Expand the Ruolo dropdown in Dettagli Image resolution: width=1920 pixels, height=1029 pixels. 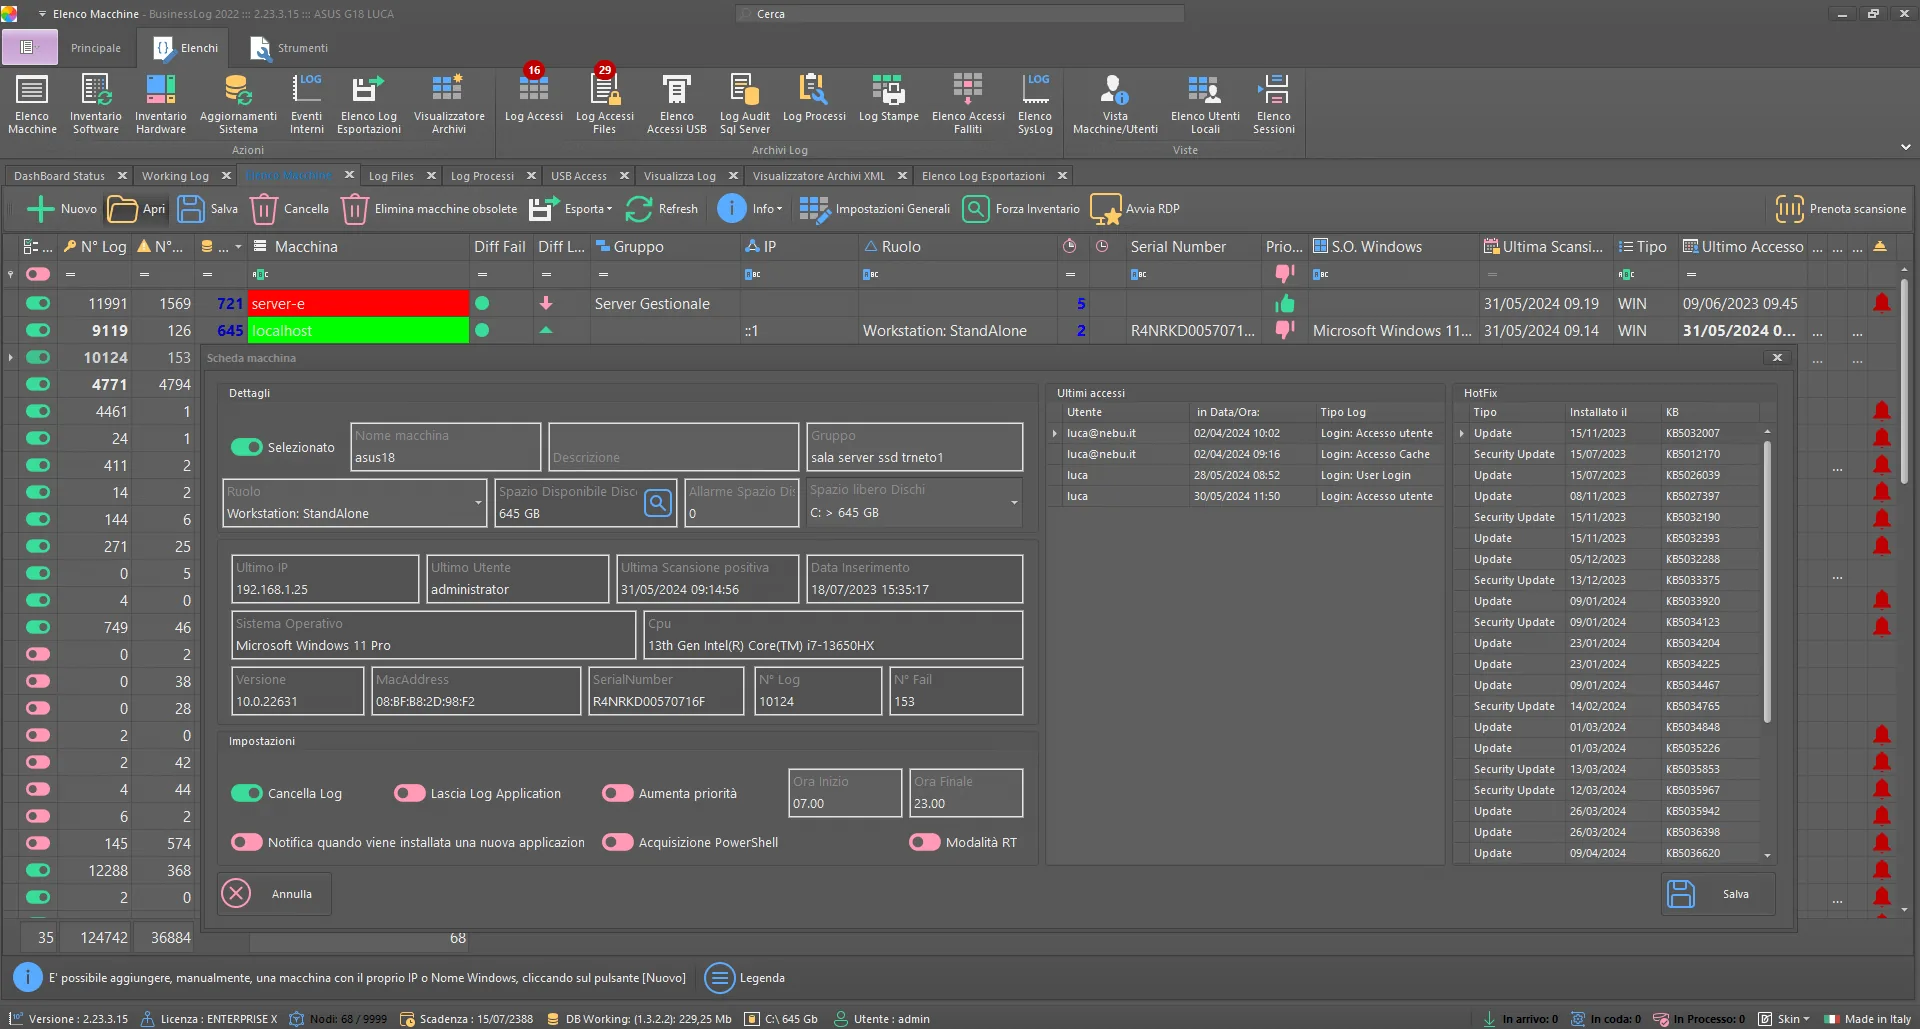(x=478, y=503)
